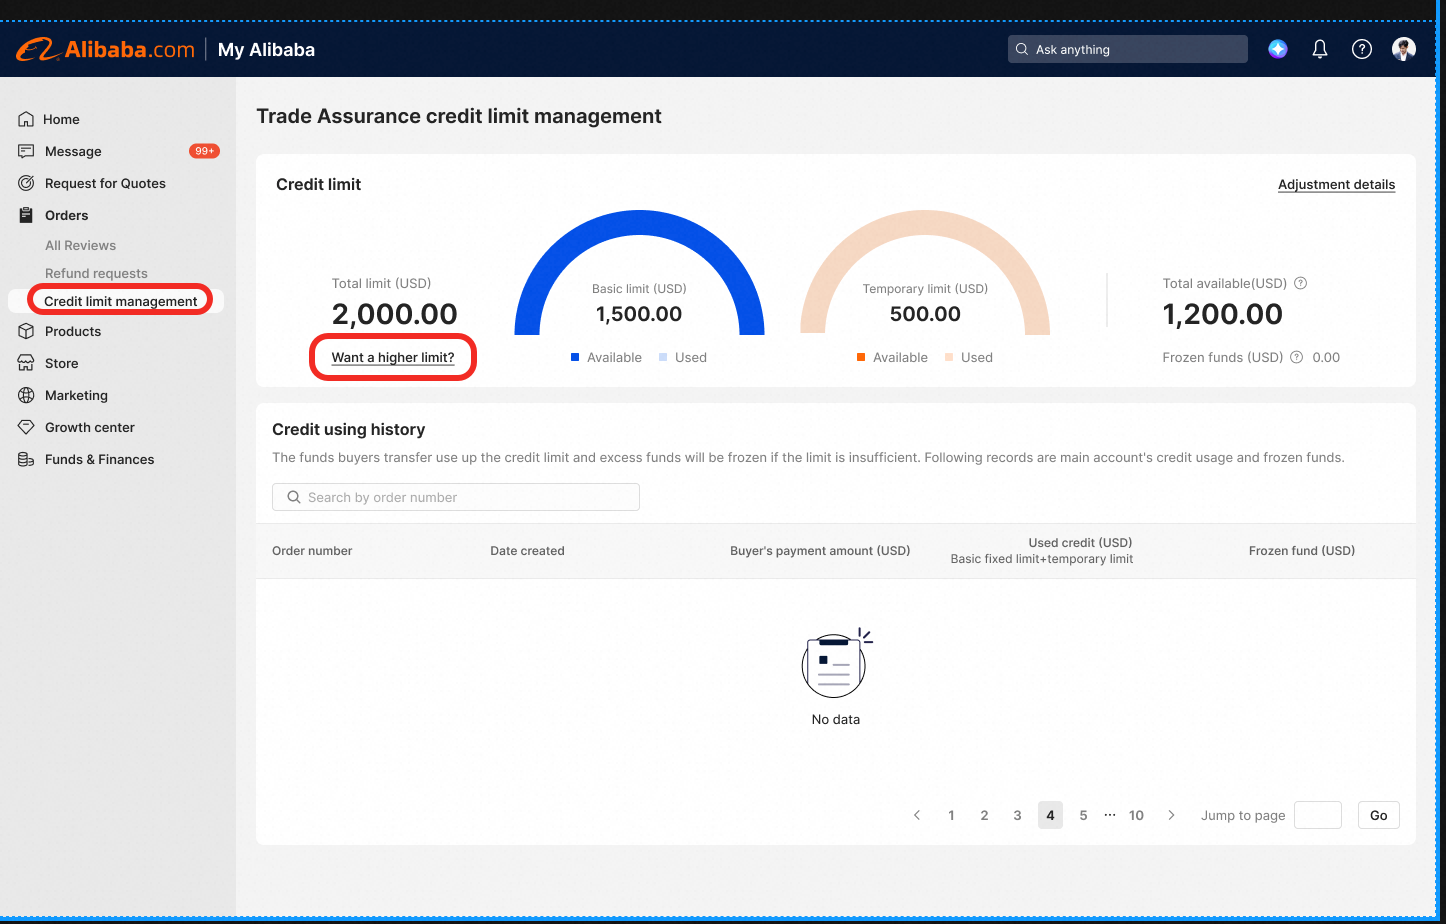Viewport: 1446px width, 924px height.
Task: Click the Request for Quotes target icon
Action: tap(27, 183)
